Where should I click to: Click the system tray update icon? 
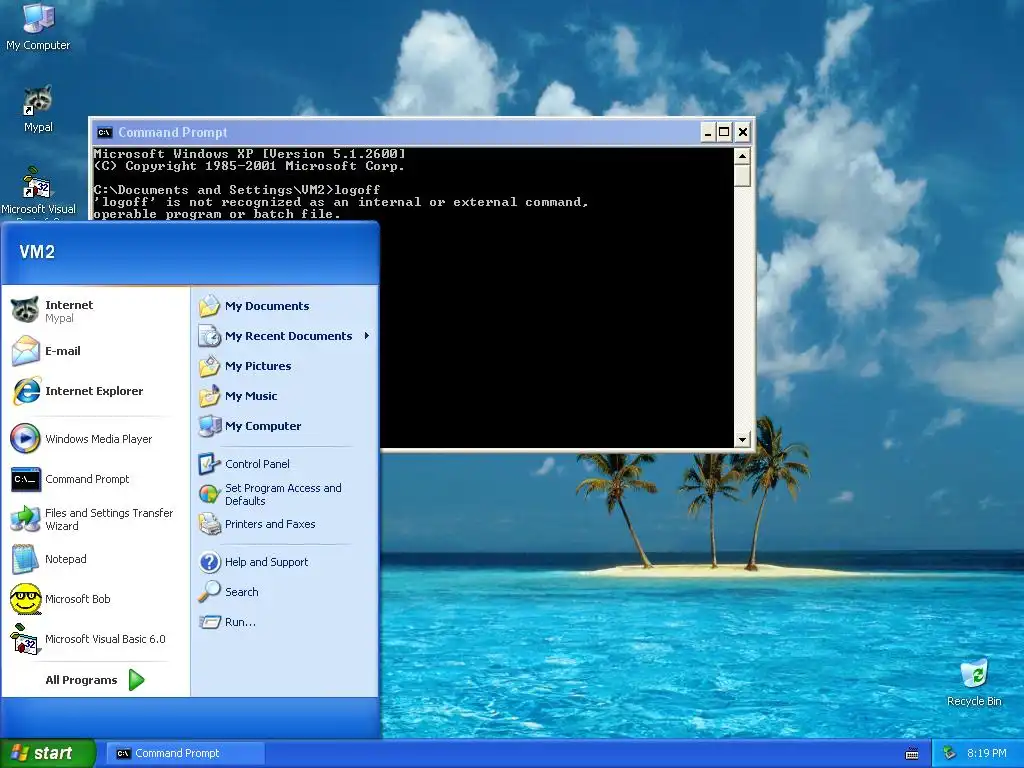tap(950, 753)
